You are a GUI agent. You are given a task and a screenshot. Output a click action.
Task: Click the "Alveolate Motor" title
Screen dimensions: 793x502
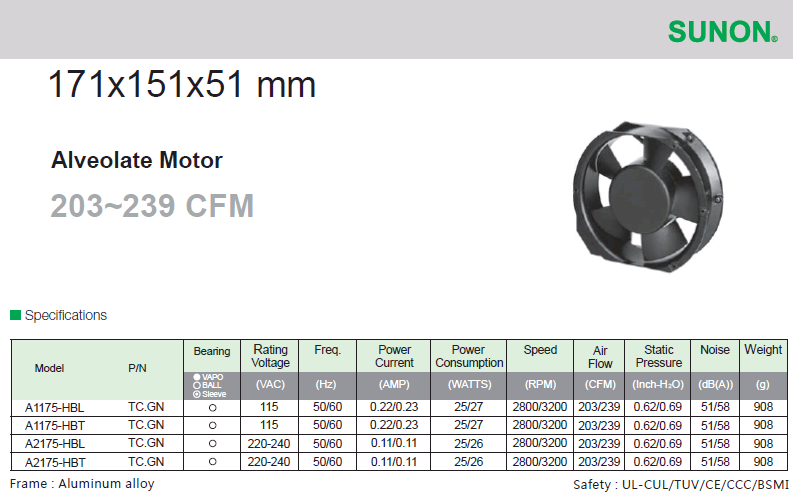137,160
